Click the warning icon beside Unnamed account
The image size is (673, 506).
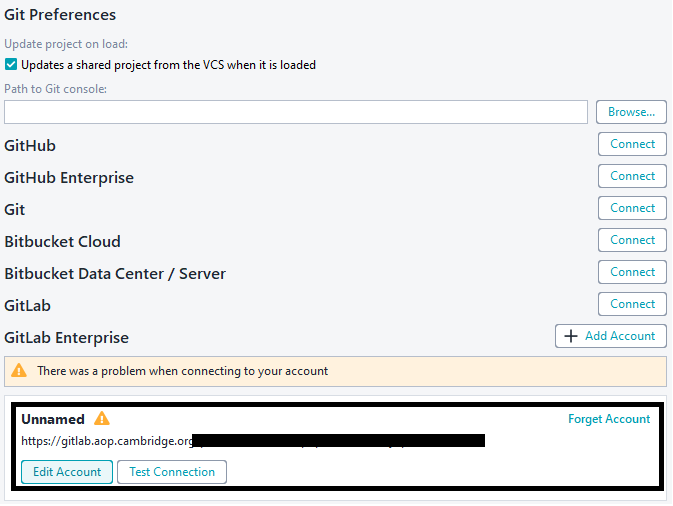(102, 418)
